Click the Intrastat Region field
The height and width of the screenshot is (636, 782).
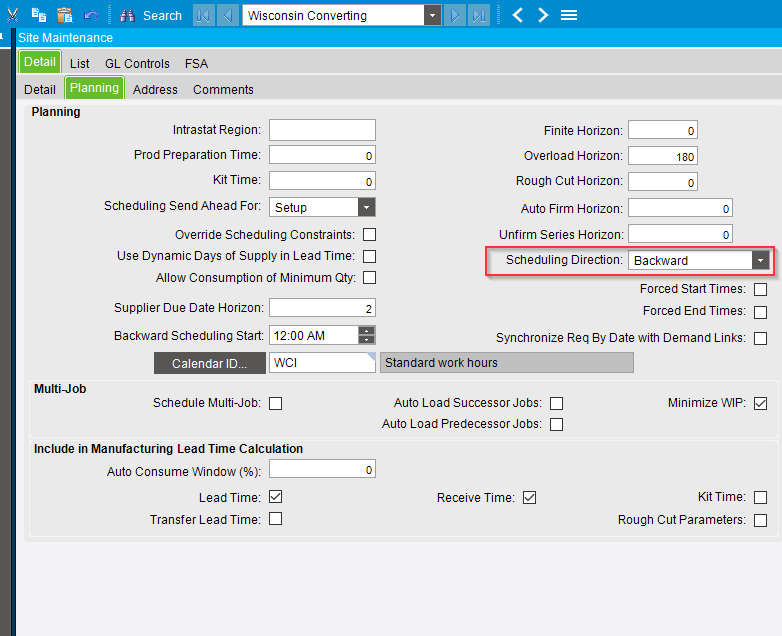(322, 130)
